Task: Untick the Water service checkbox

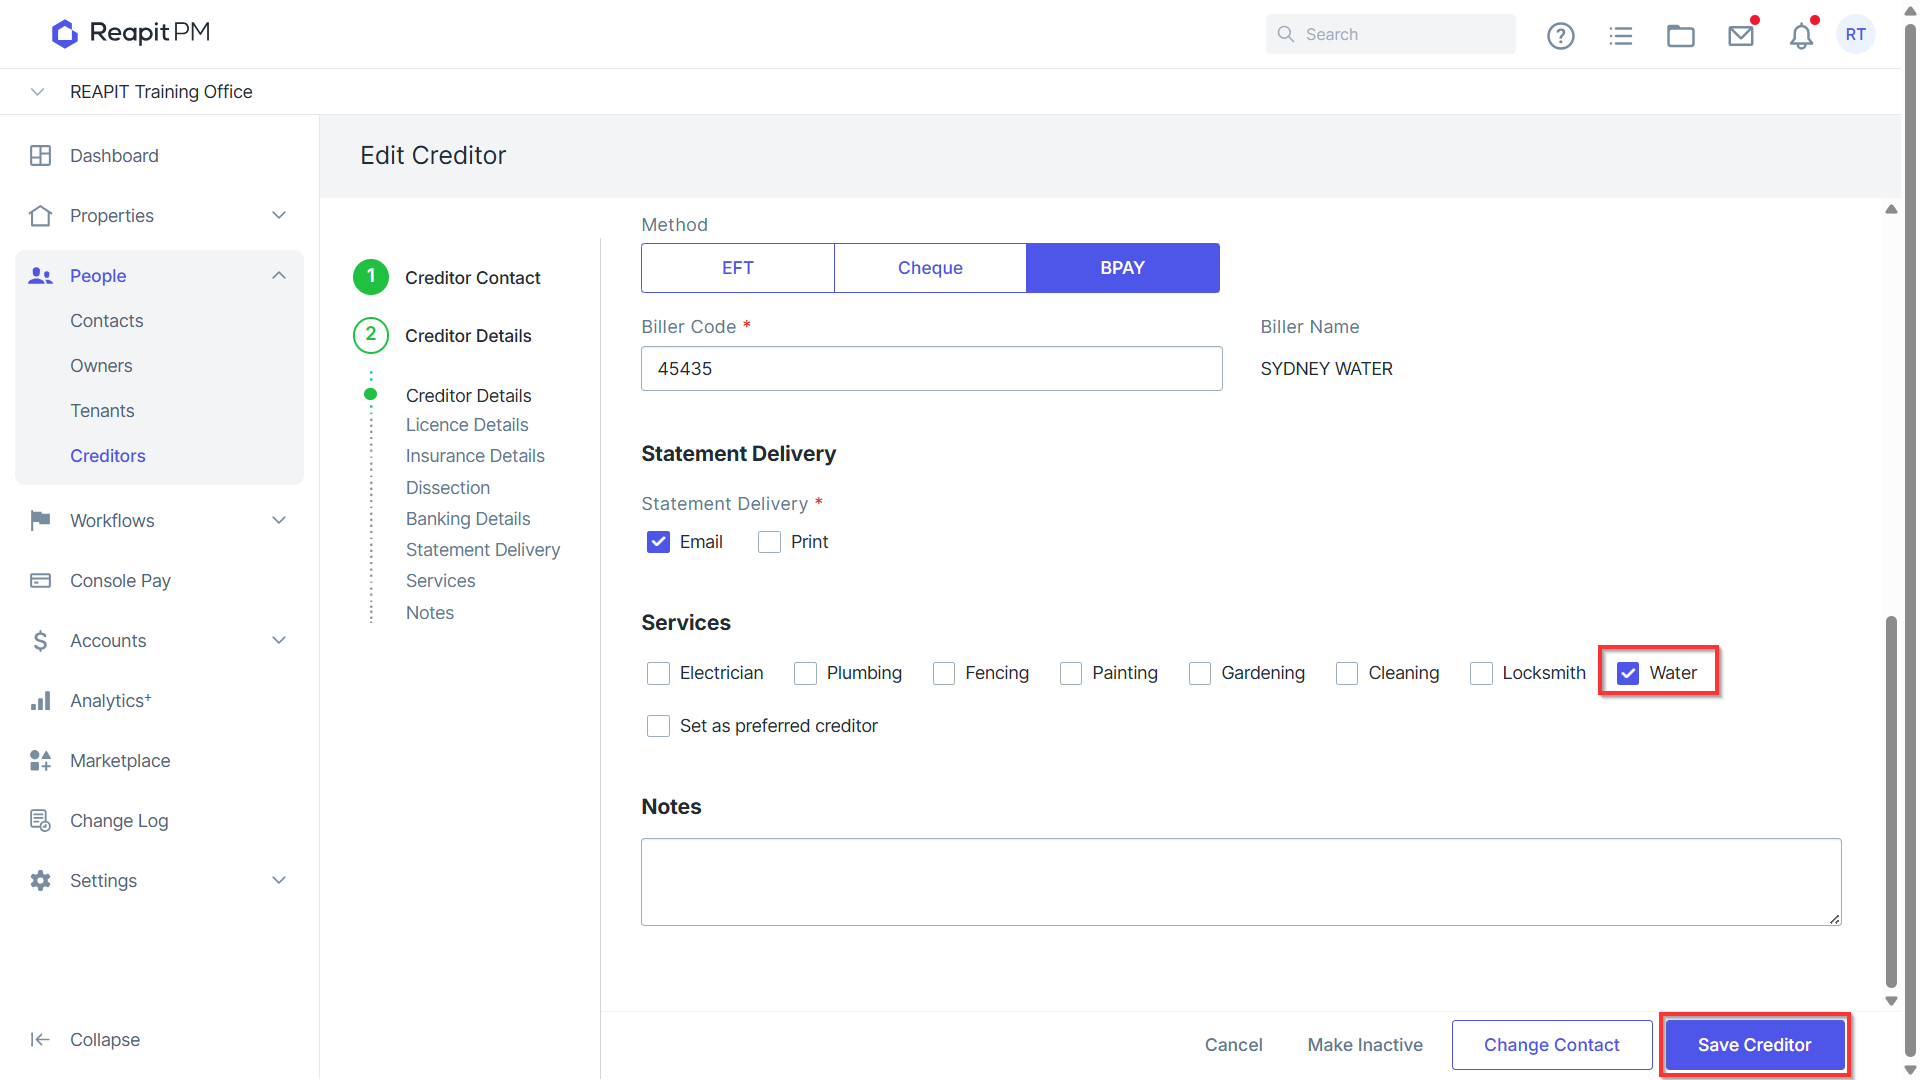Action: (x=1628, y=674)
